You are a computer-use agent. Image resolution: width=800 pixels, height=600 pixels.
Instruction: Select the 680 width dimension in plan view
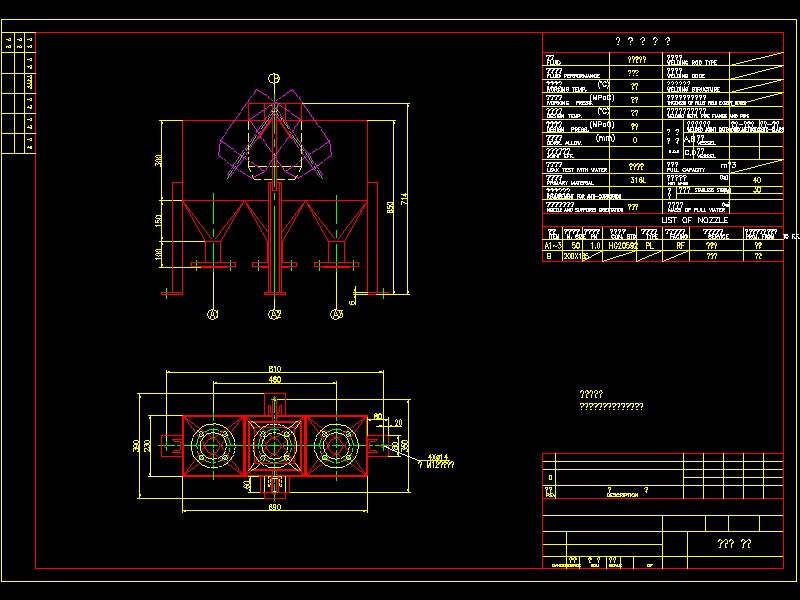tap(274, 506)
